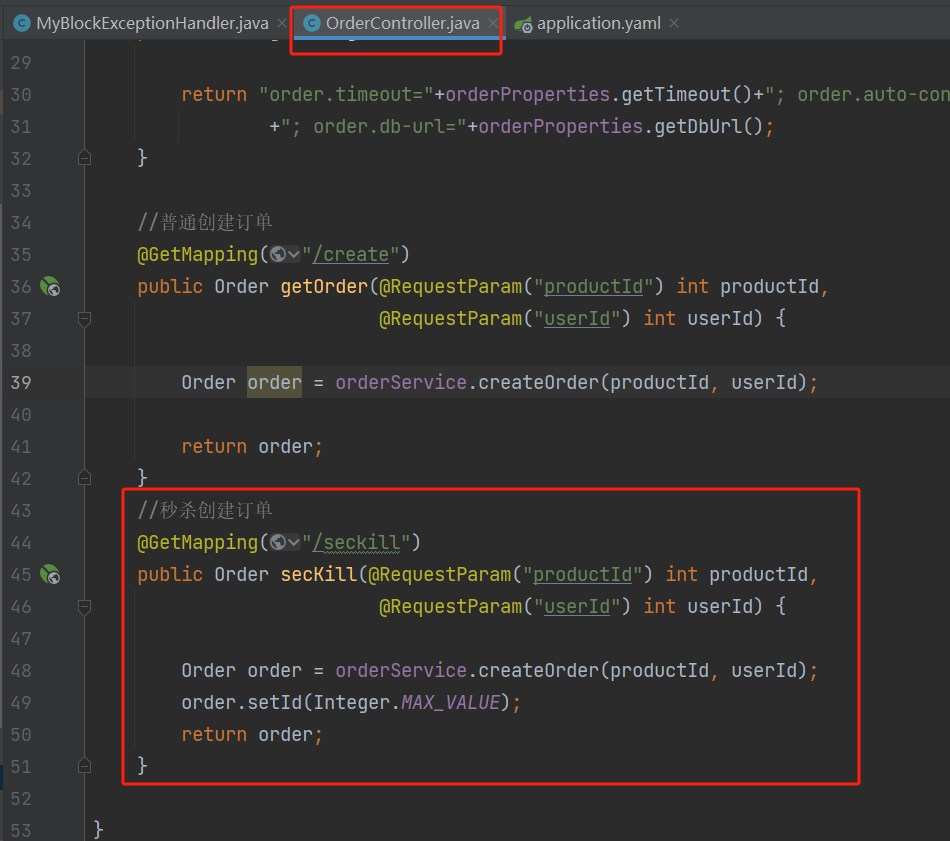Screen dimensions: 950x841
Task: Click "getTimeout()" call on line 30
Action: (687, 95)
